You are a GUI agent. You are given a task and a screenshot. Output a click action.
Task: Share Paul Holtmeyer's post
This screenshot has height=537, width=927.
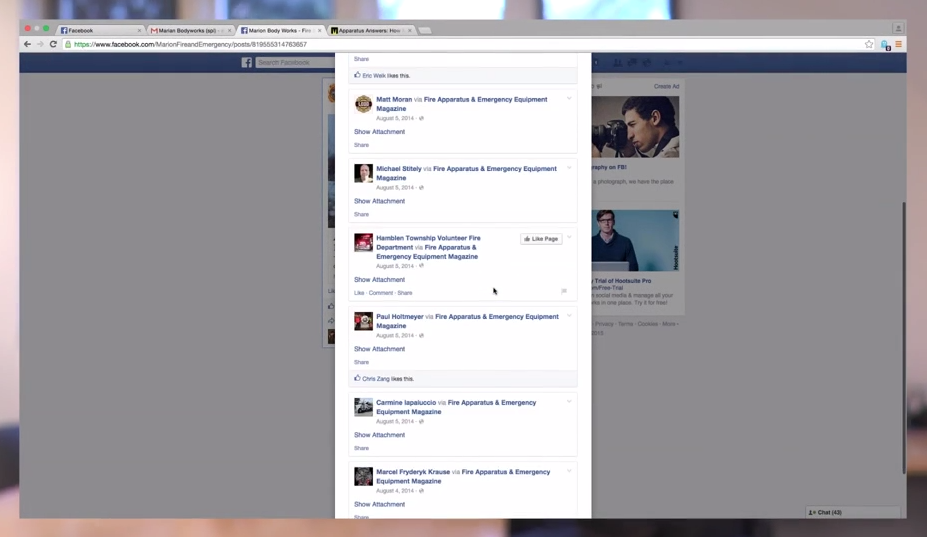point(361,362)
